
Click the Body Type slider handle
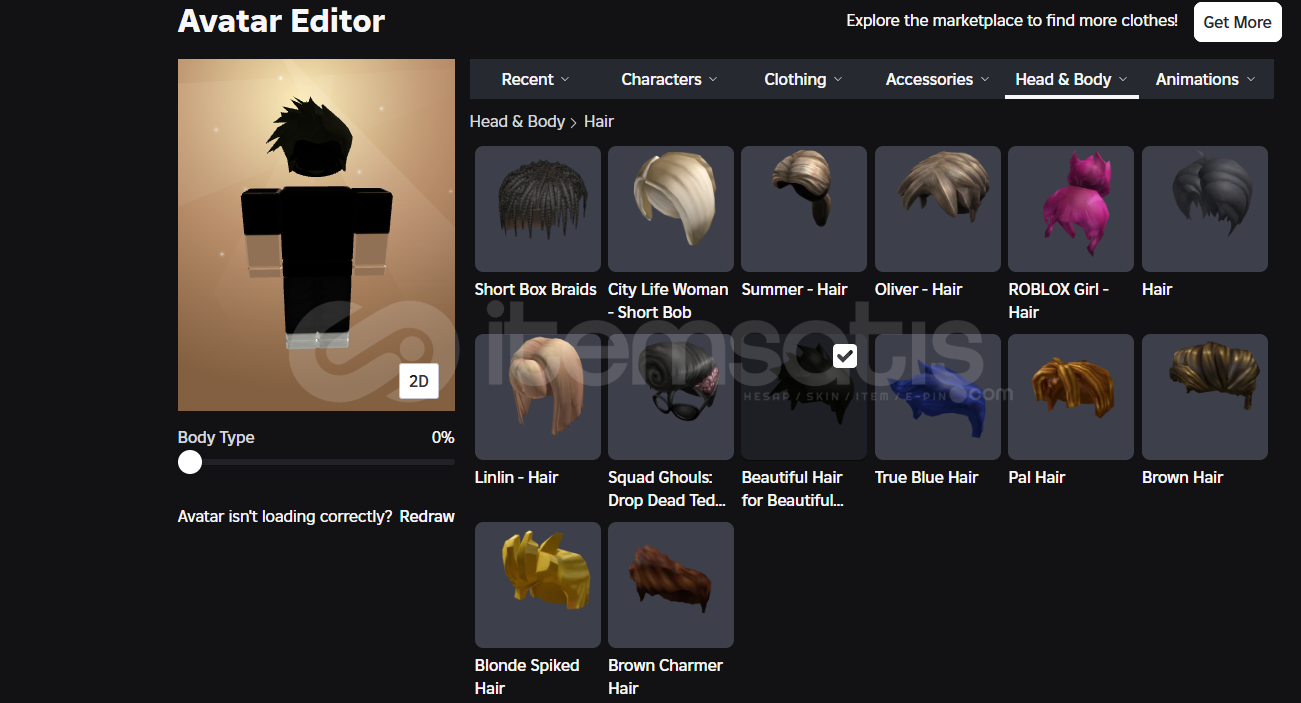tap(190, 462)
